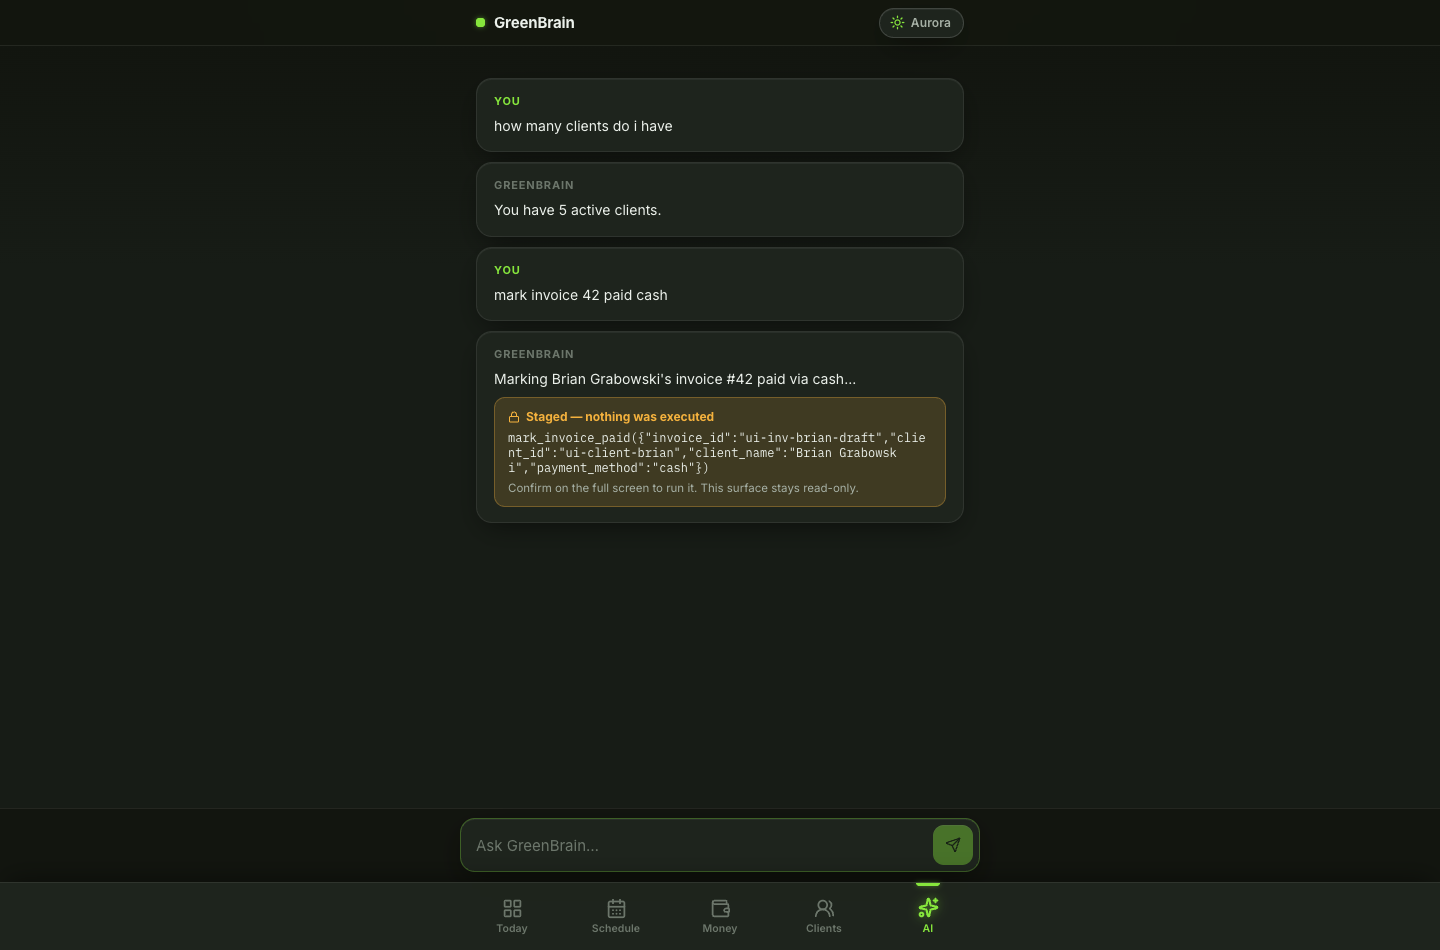The height and width of the screenshot is (950, 1440).
Task: Click 'Staged — nothing was executed' heading
Action: (x=620, y=417)
